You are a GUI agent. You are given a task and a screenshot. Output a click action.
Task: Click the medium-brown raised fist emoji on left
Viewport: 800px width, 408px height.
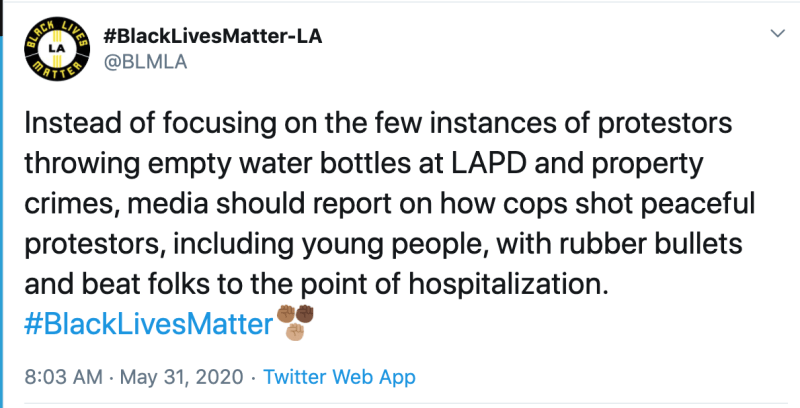[286, 314]
